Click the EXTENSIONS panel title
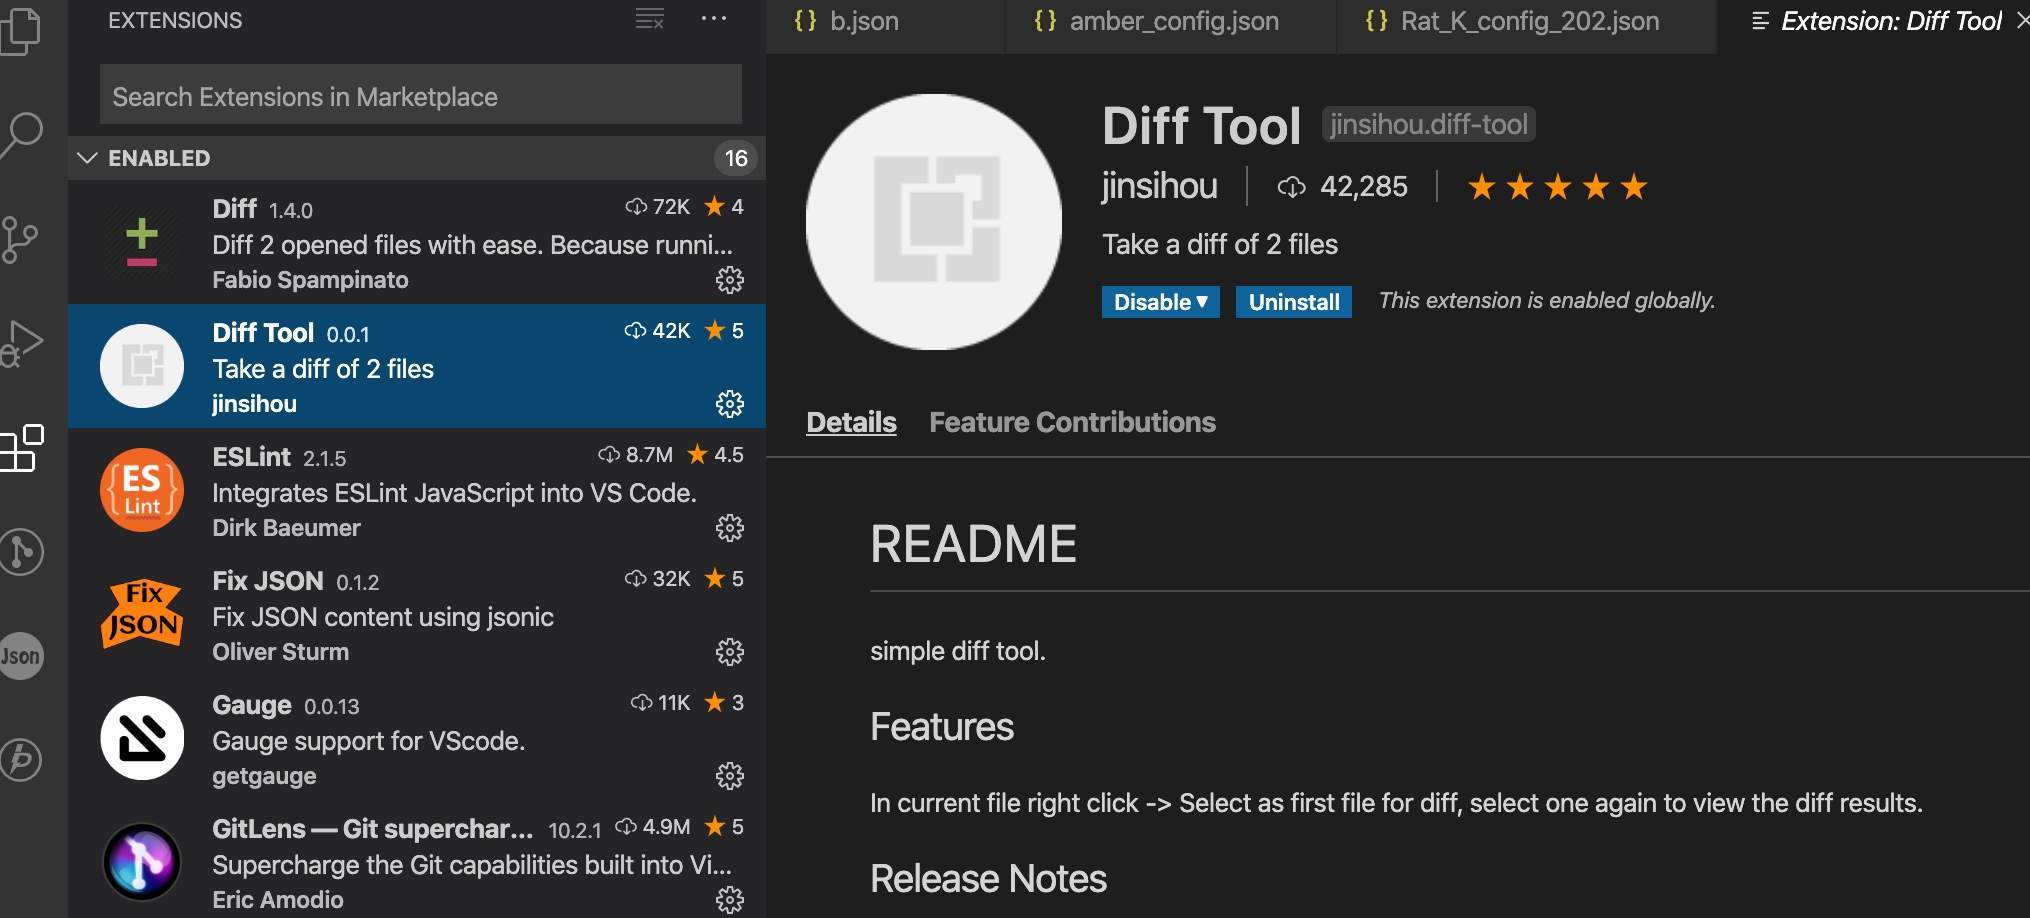 pos(175,20)
